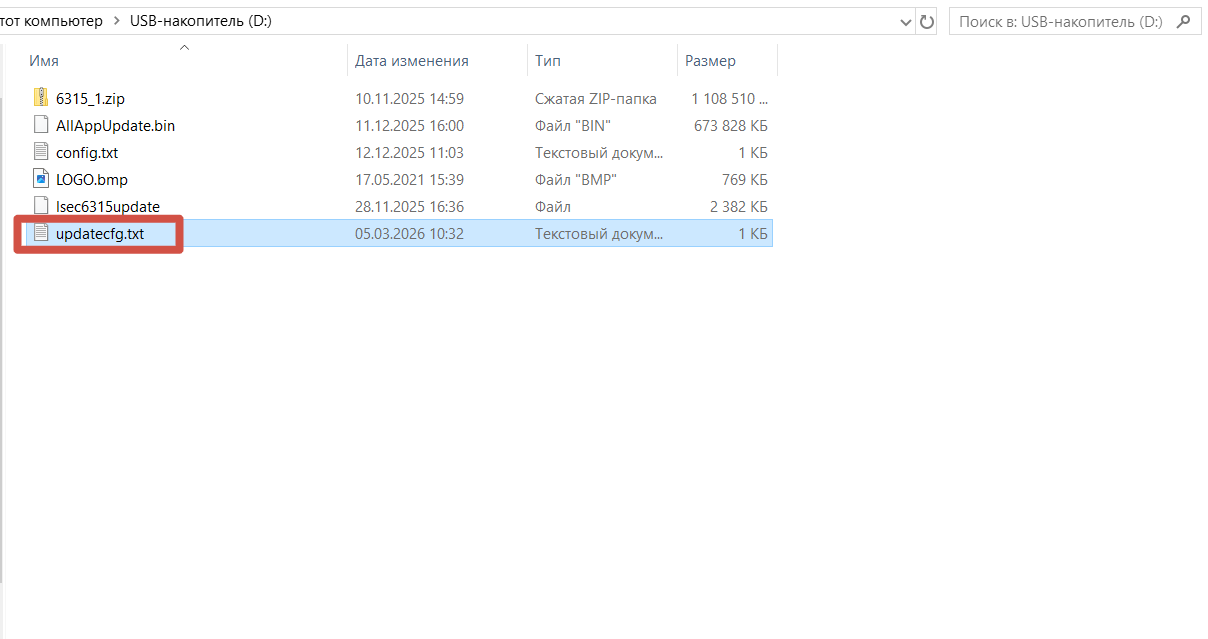Click the updatecfg.txt document icon
Screen dimensions: 1208x639
[x=41, y=233]
